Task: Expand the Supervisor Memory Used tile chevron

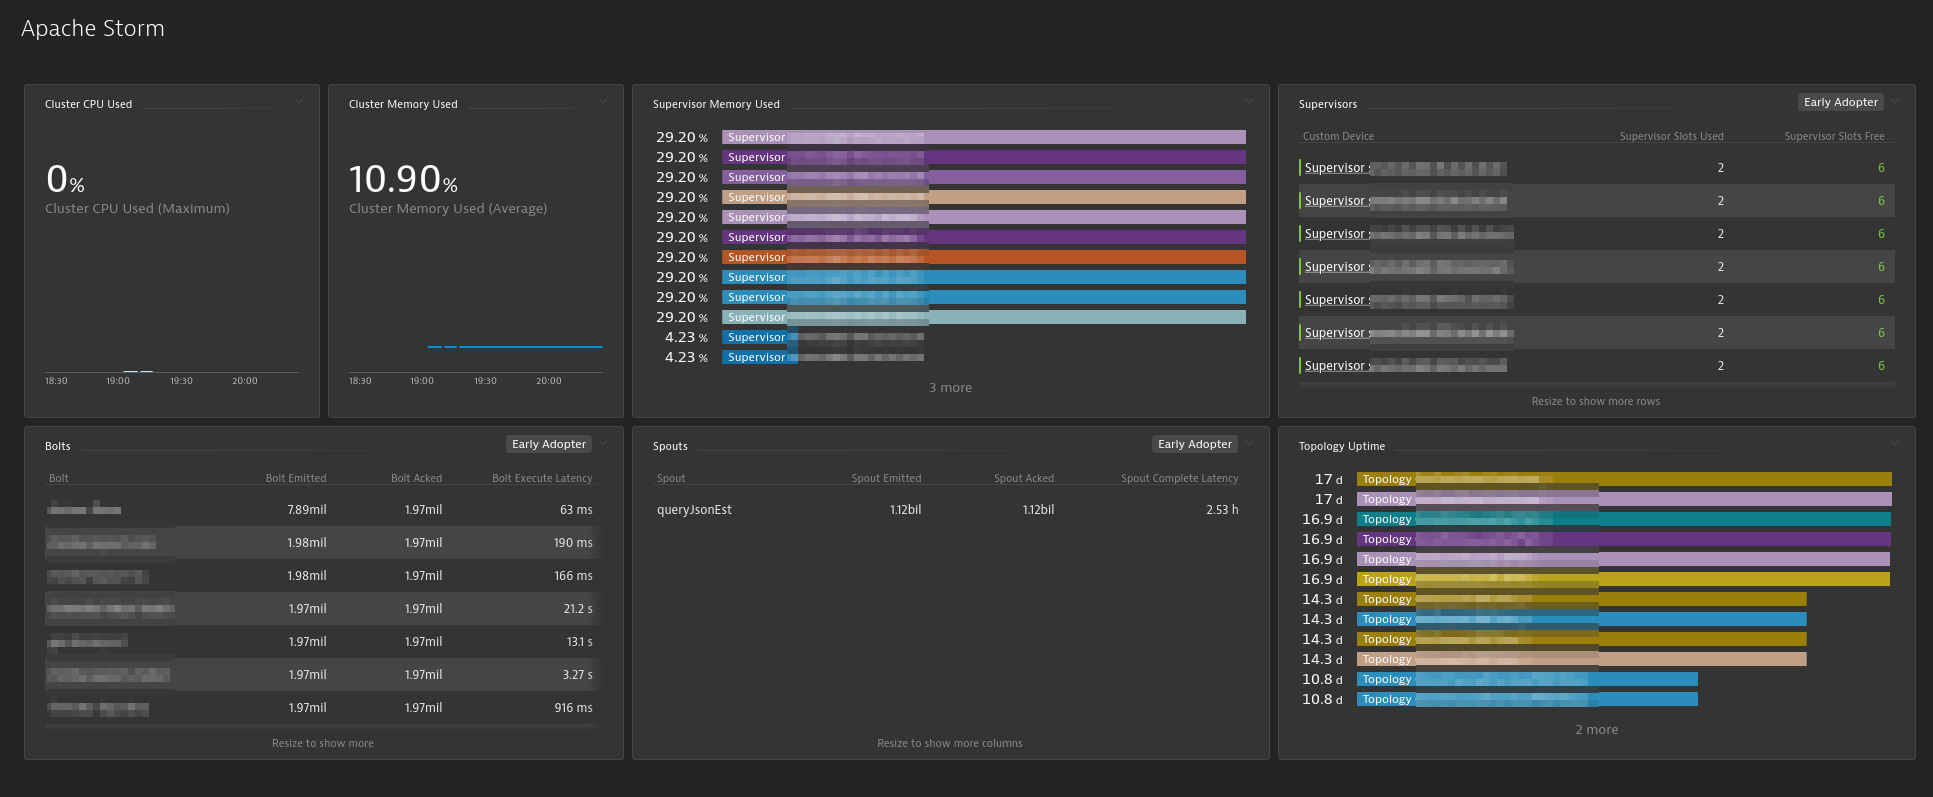Action: tap(1249, 101)
